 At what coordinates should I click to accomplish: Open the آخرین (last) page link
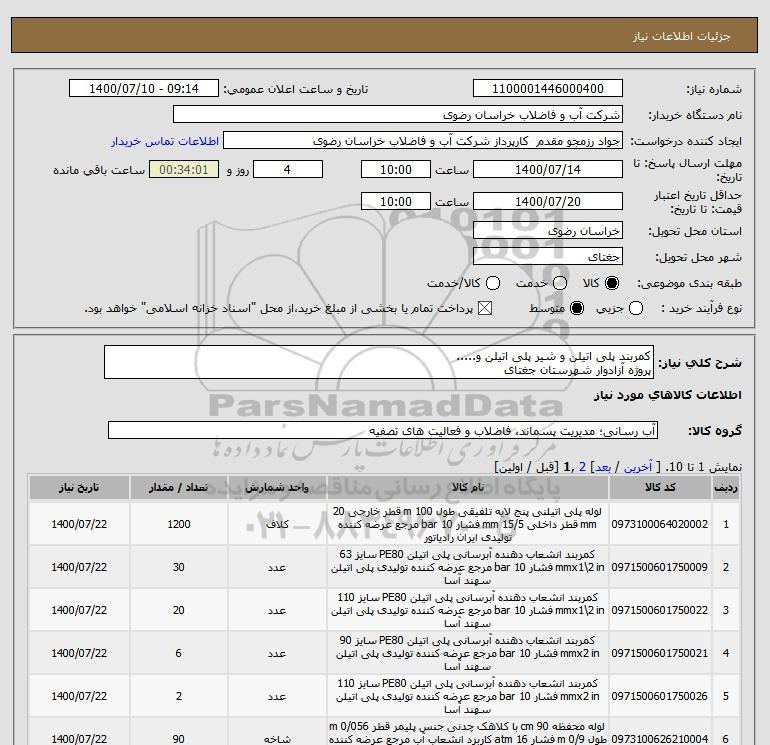pos(638,467)
